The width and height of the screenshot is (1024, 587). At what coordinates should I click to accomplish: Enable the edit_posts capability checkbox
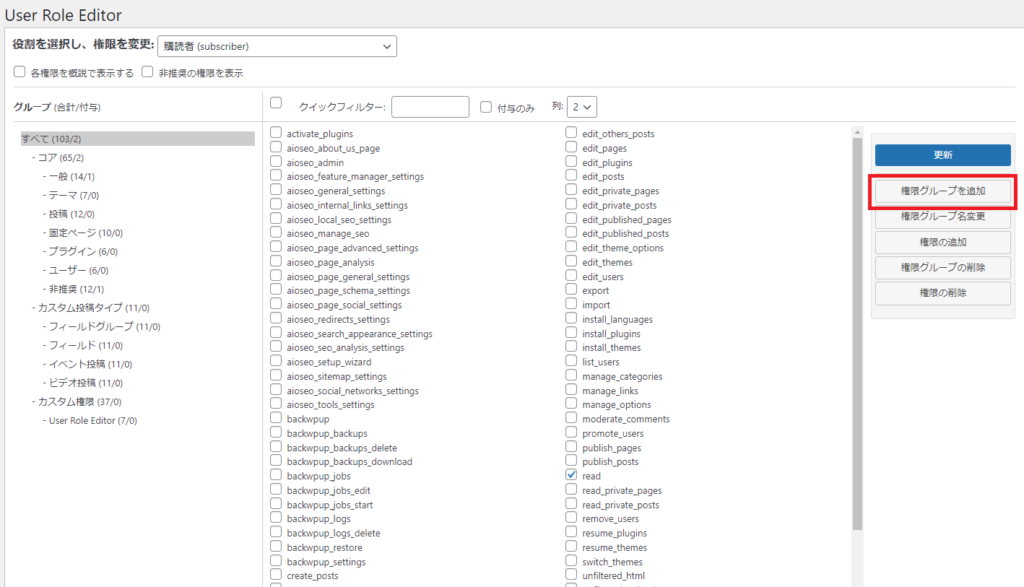571,176
